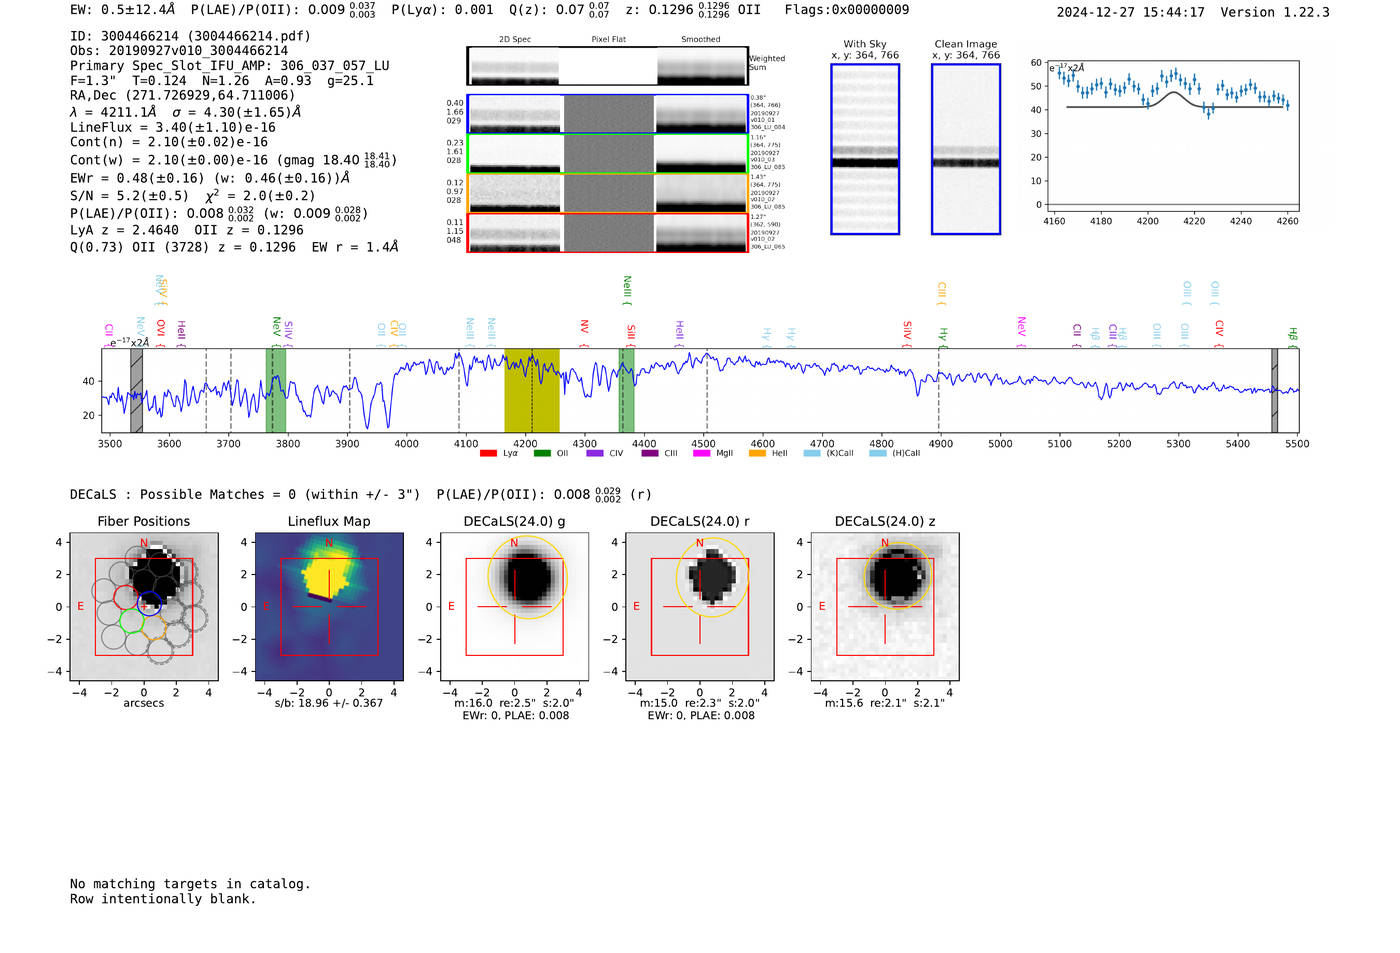Select the blue-bordered 2D spectrum row
This screenshot has height=953, width=1400.
coord(608,114)
